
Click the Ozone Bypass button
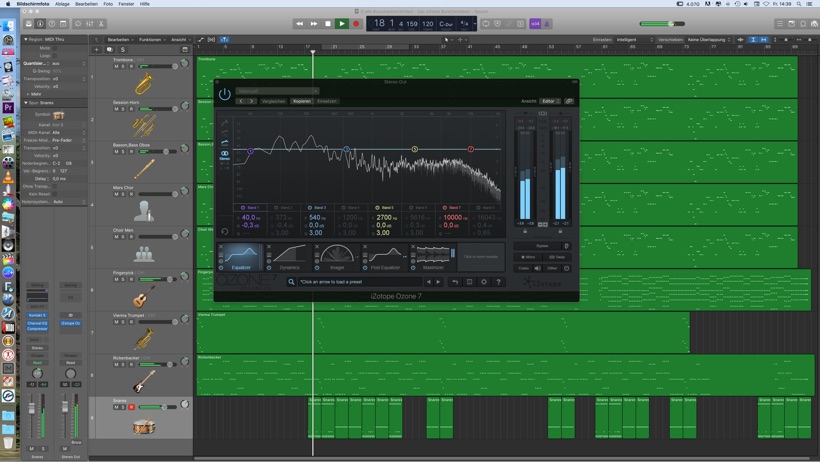tap(542, 246)
